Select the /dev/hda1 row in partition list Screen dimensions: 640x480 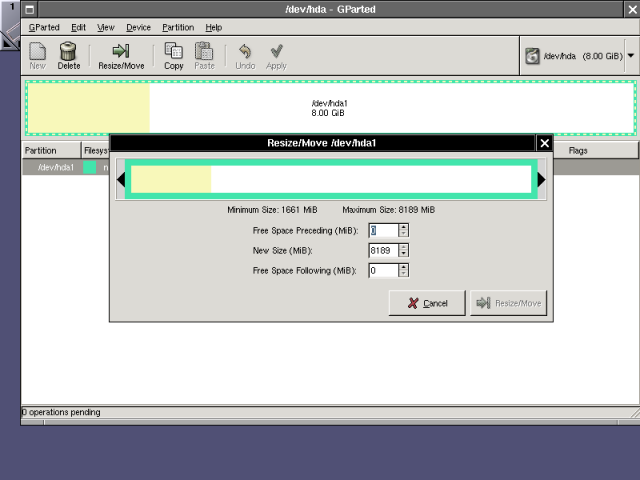pos(65,167)
